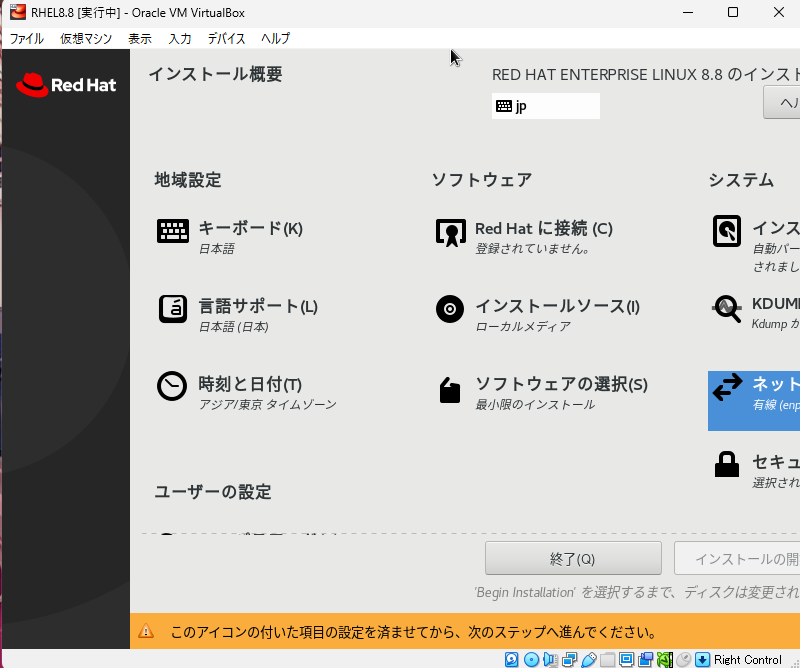Open ソフトウェアの選択(S) link
The width and height of the screenshot is (800, 668).
tap(561, 384)
